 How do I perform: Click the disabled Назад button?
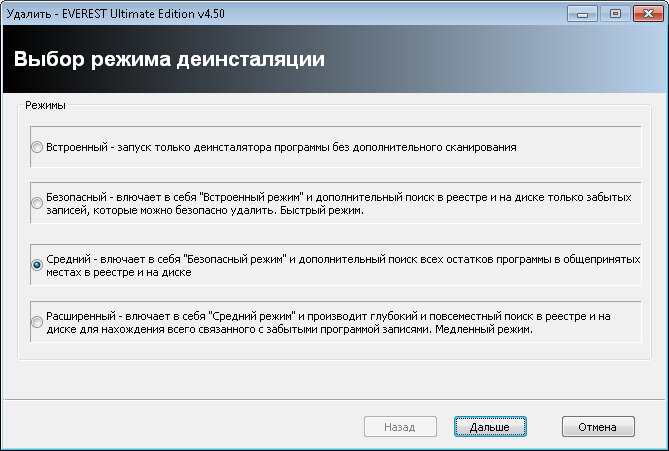point(400,427)
